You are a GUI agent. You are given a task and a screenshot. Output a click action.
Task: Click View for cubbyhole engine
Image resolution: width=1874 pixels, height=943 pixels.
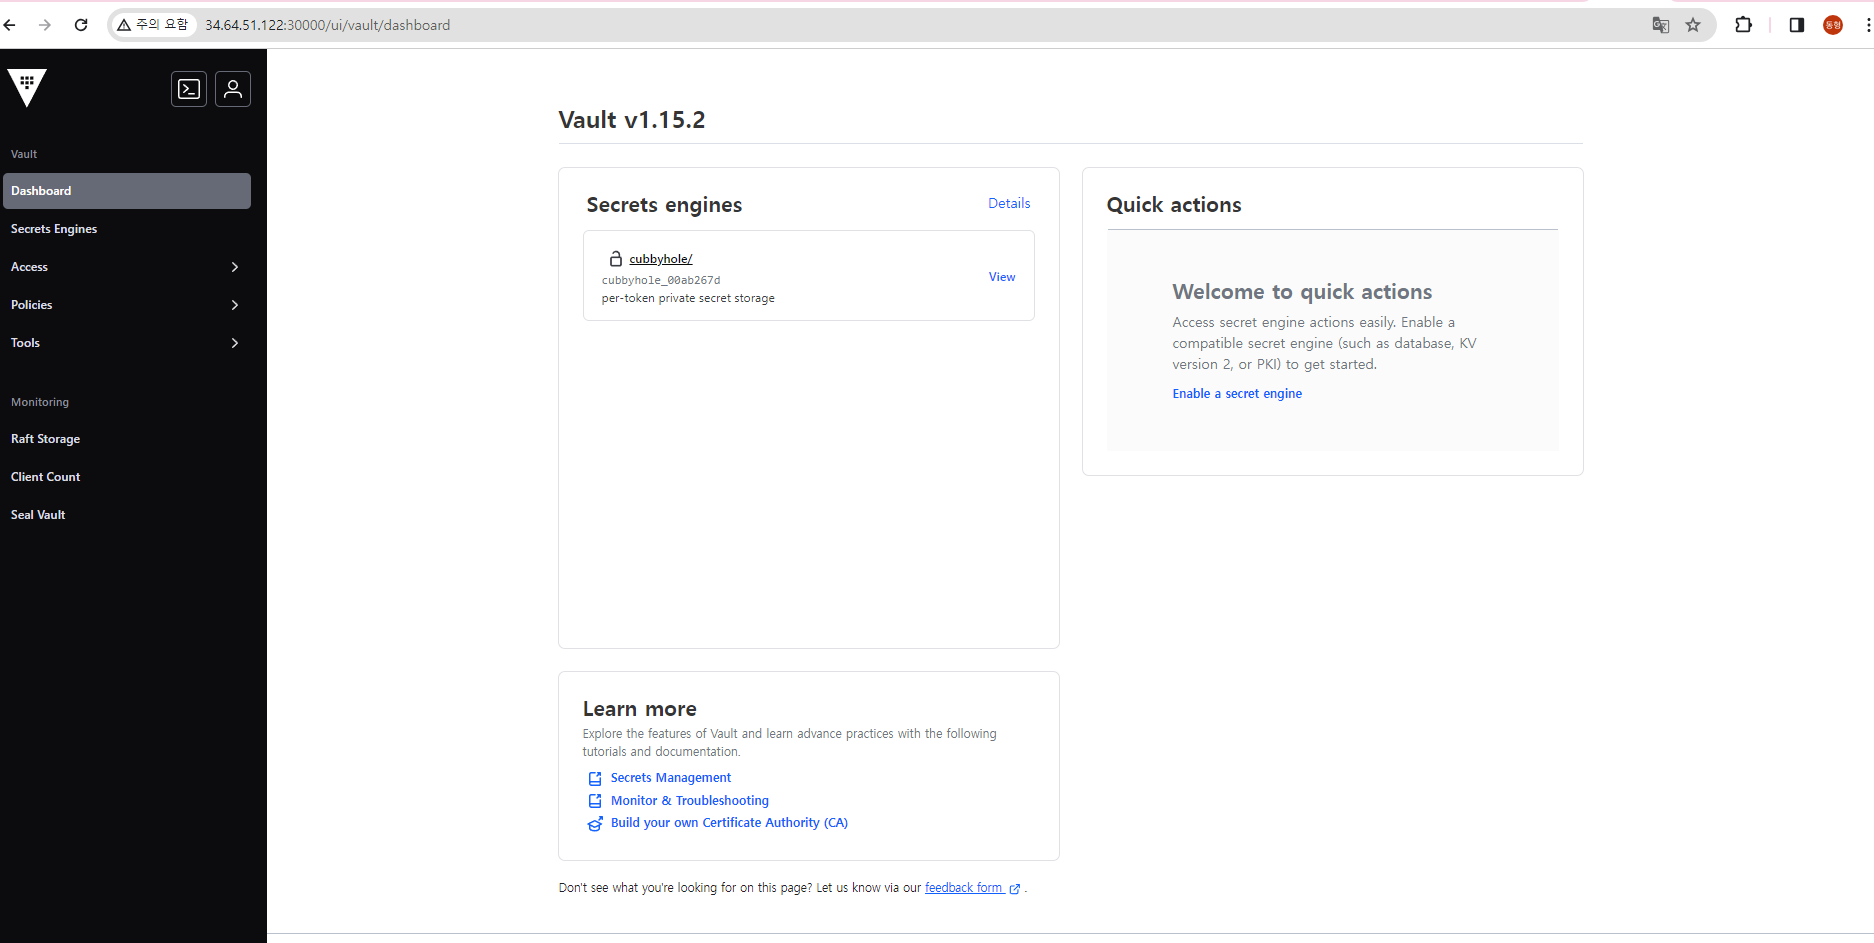1002,277
